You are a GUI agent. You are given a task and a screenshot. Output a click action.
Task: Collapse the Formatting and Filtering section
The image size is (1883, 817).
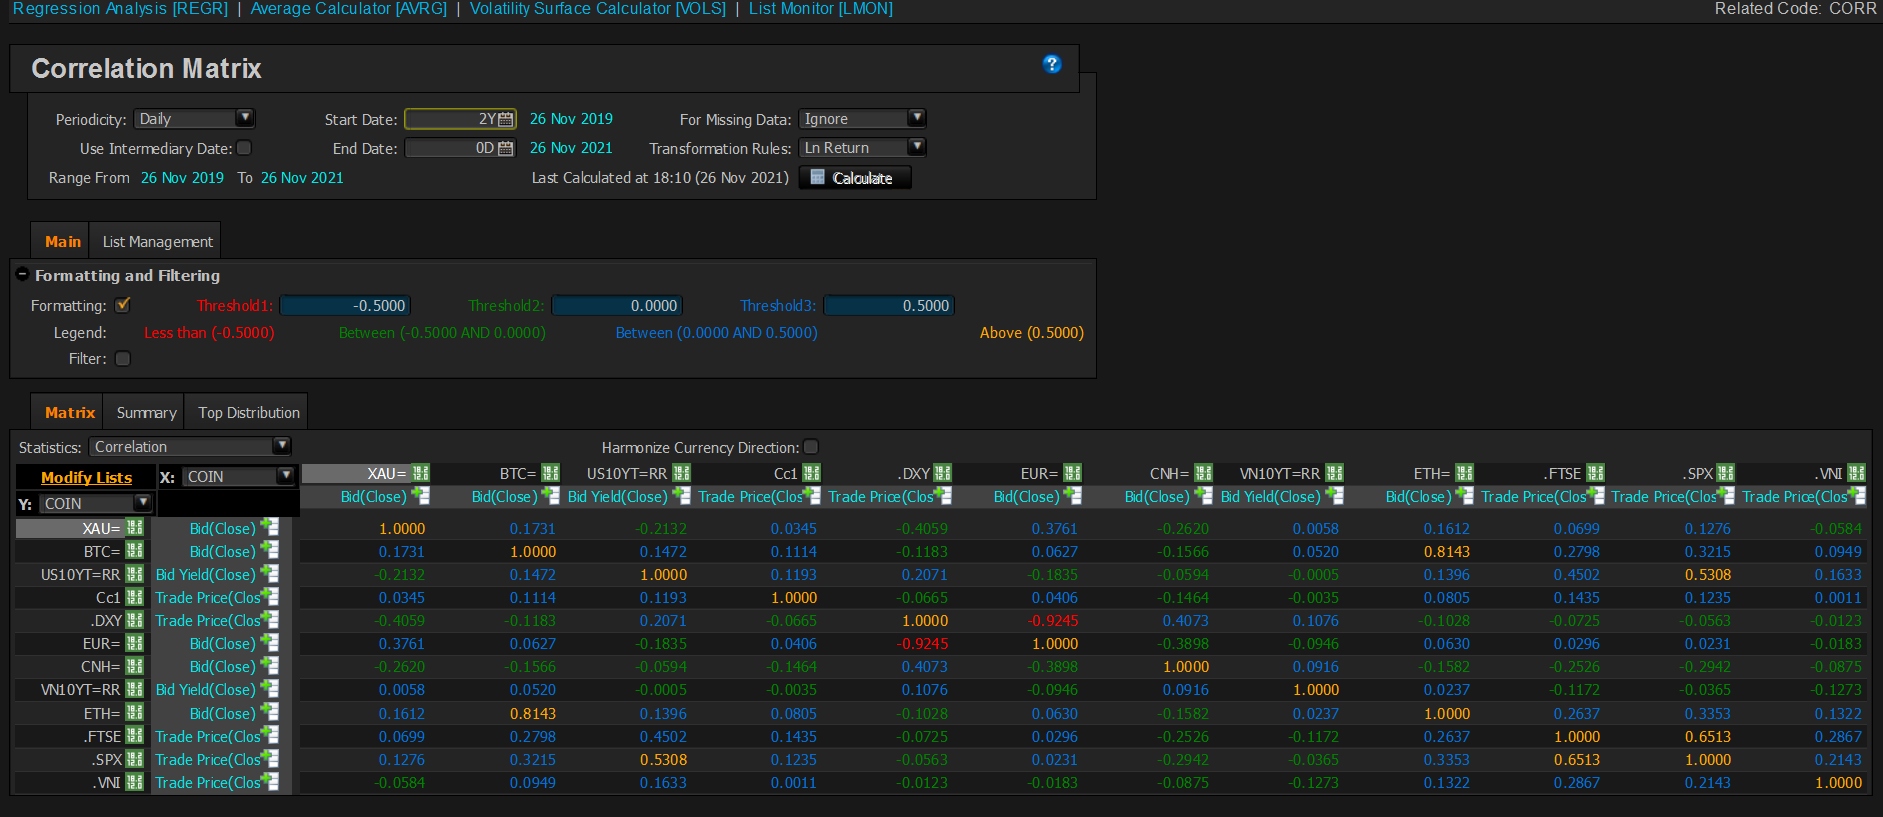coord(22,275)
